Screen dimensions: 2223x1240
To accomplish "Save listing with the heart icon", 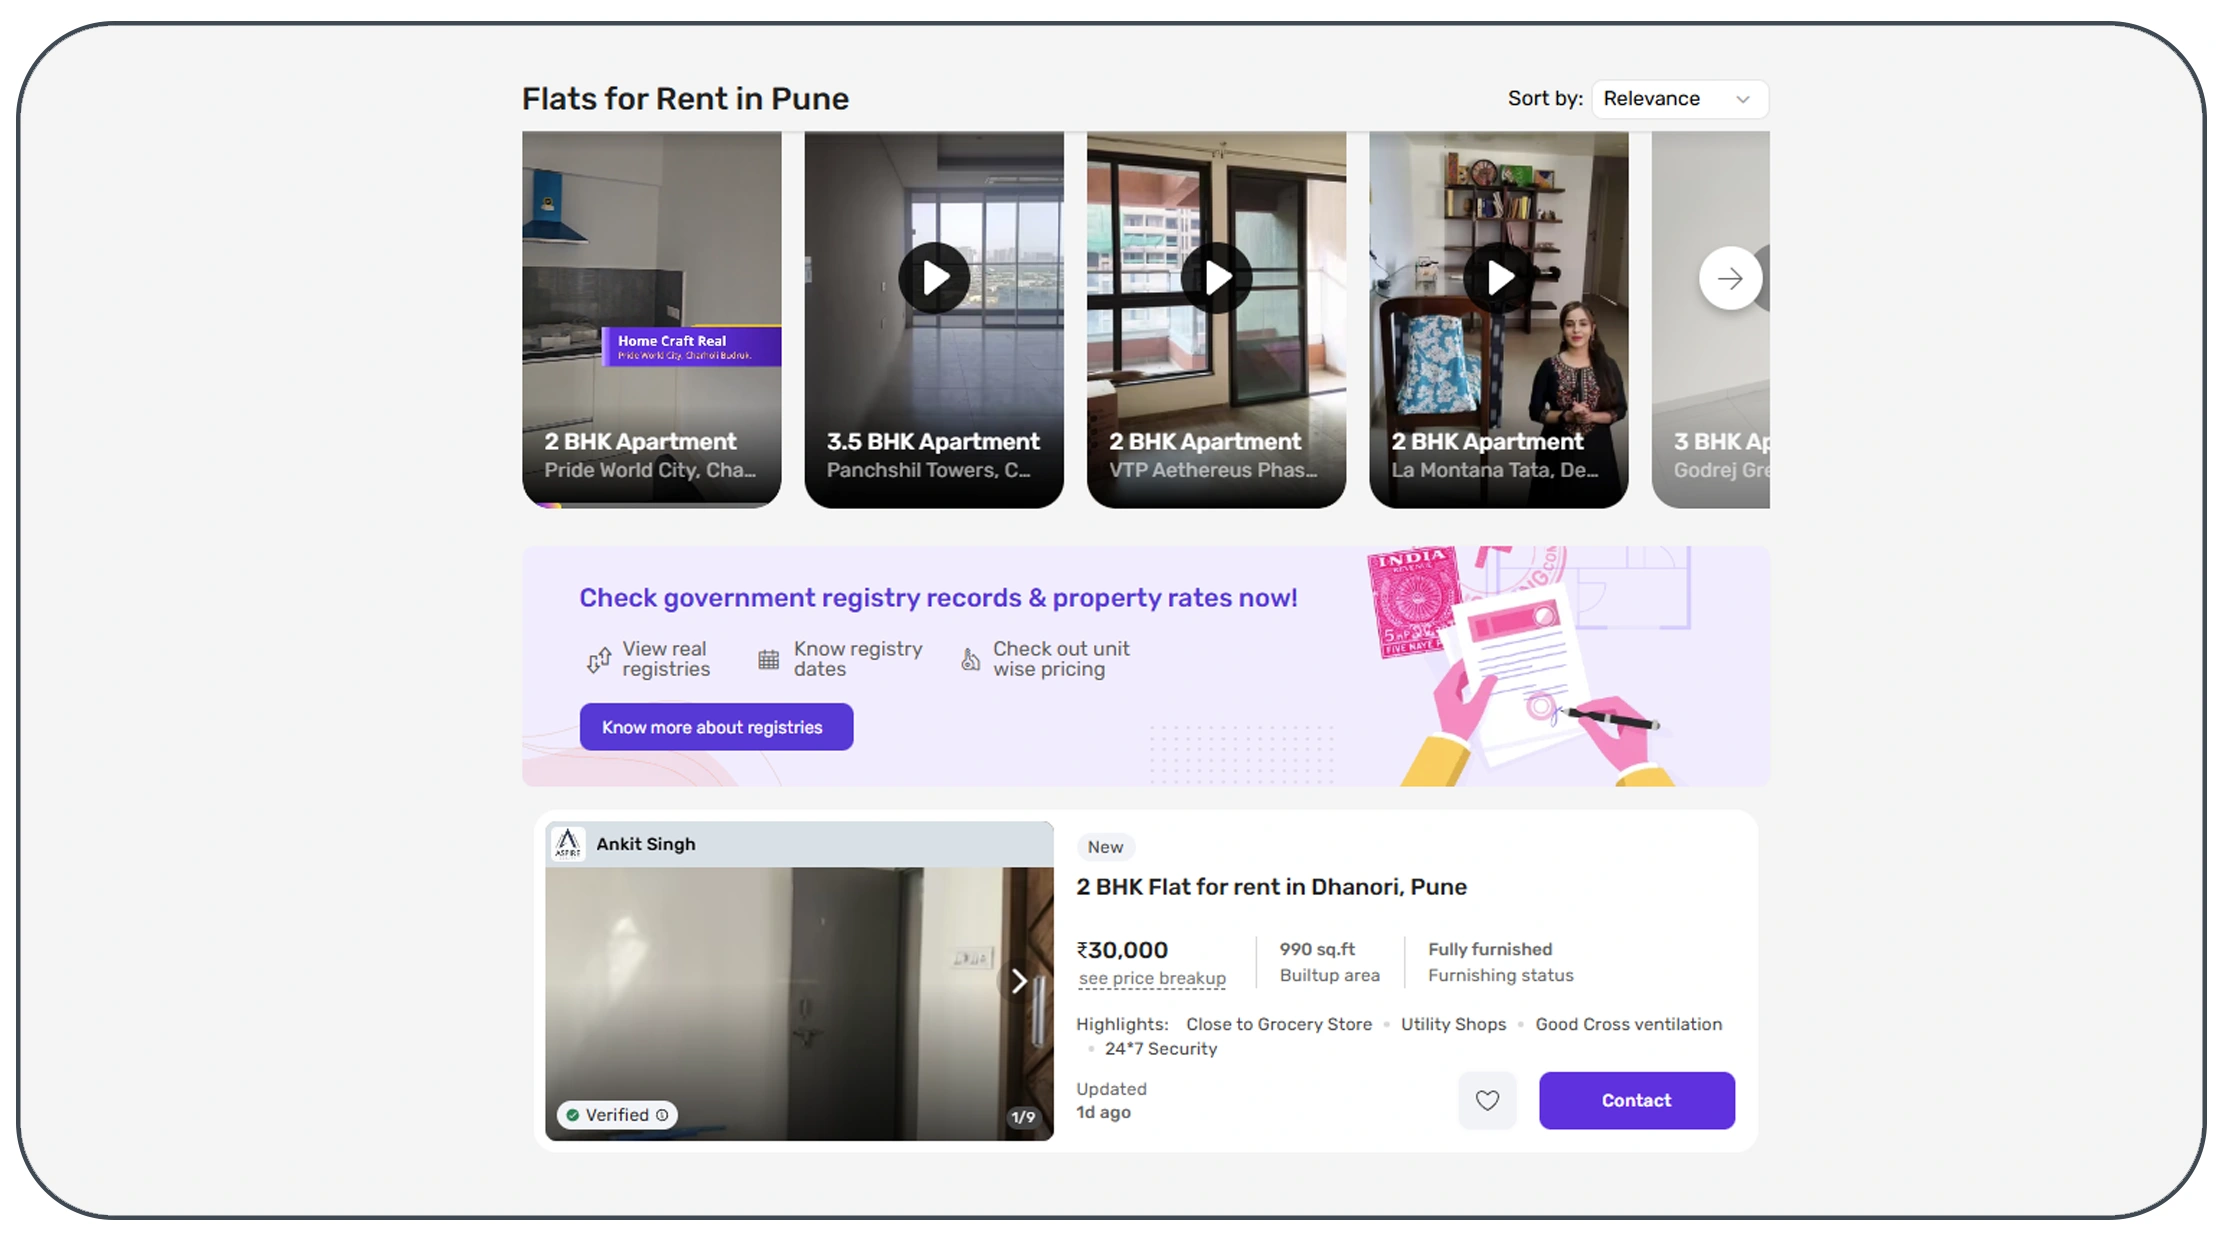I will (1487, 1100).
